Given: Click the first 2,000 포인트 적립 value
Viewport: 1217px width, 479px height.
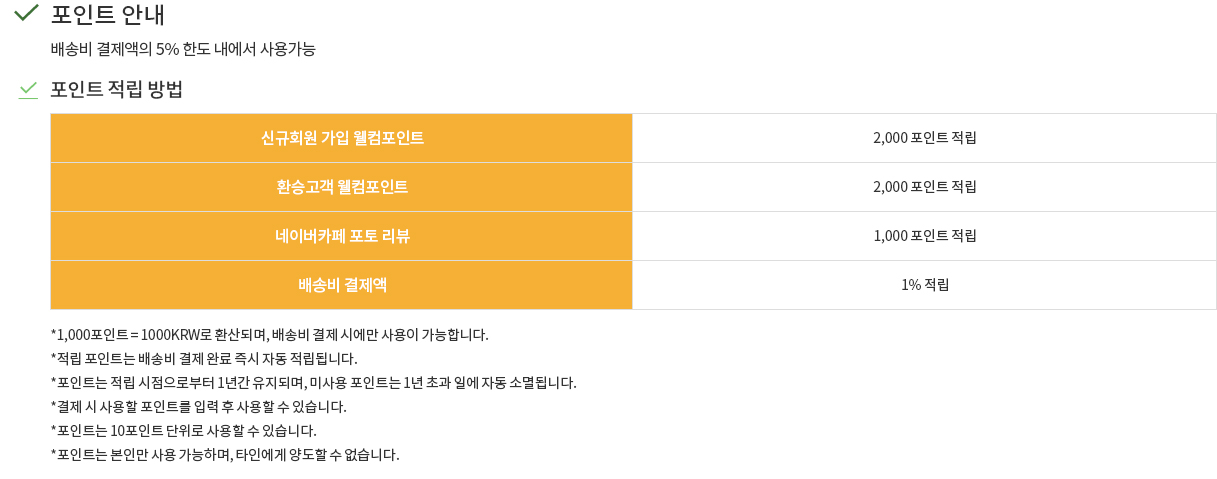Looking at the screenshot, I should point(925,138).
